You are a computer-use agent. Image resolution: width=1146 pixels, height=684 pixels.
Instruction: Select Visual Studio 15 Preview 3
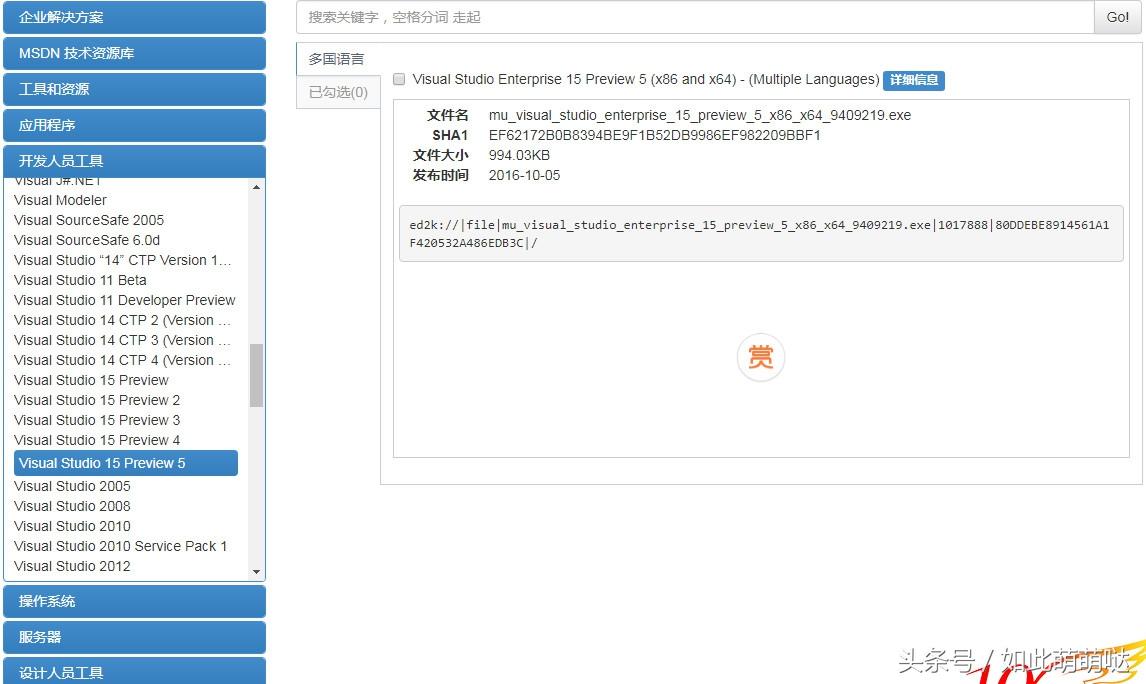(x=96, y=420)
